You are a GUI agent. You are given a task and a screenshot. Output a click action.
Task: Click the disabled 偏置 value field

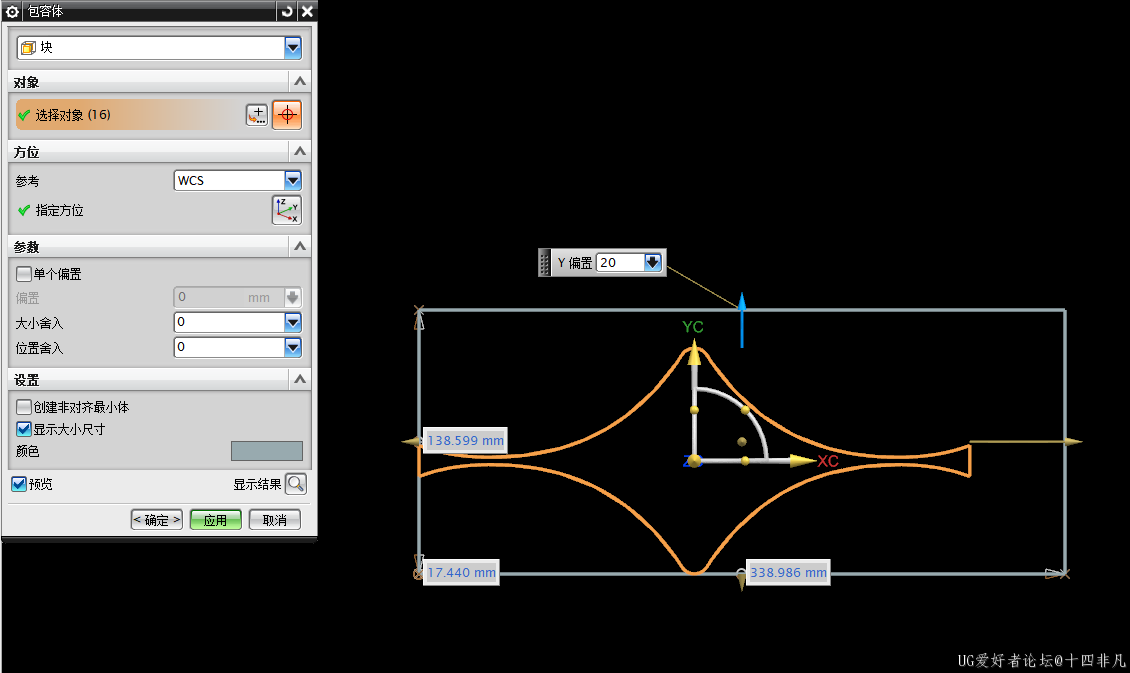point(229,297)
